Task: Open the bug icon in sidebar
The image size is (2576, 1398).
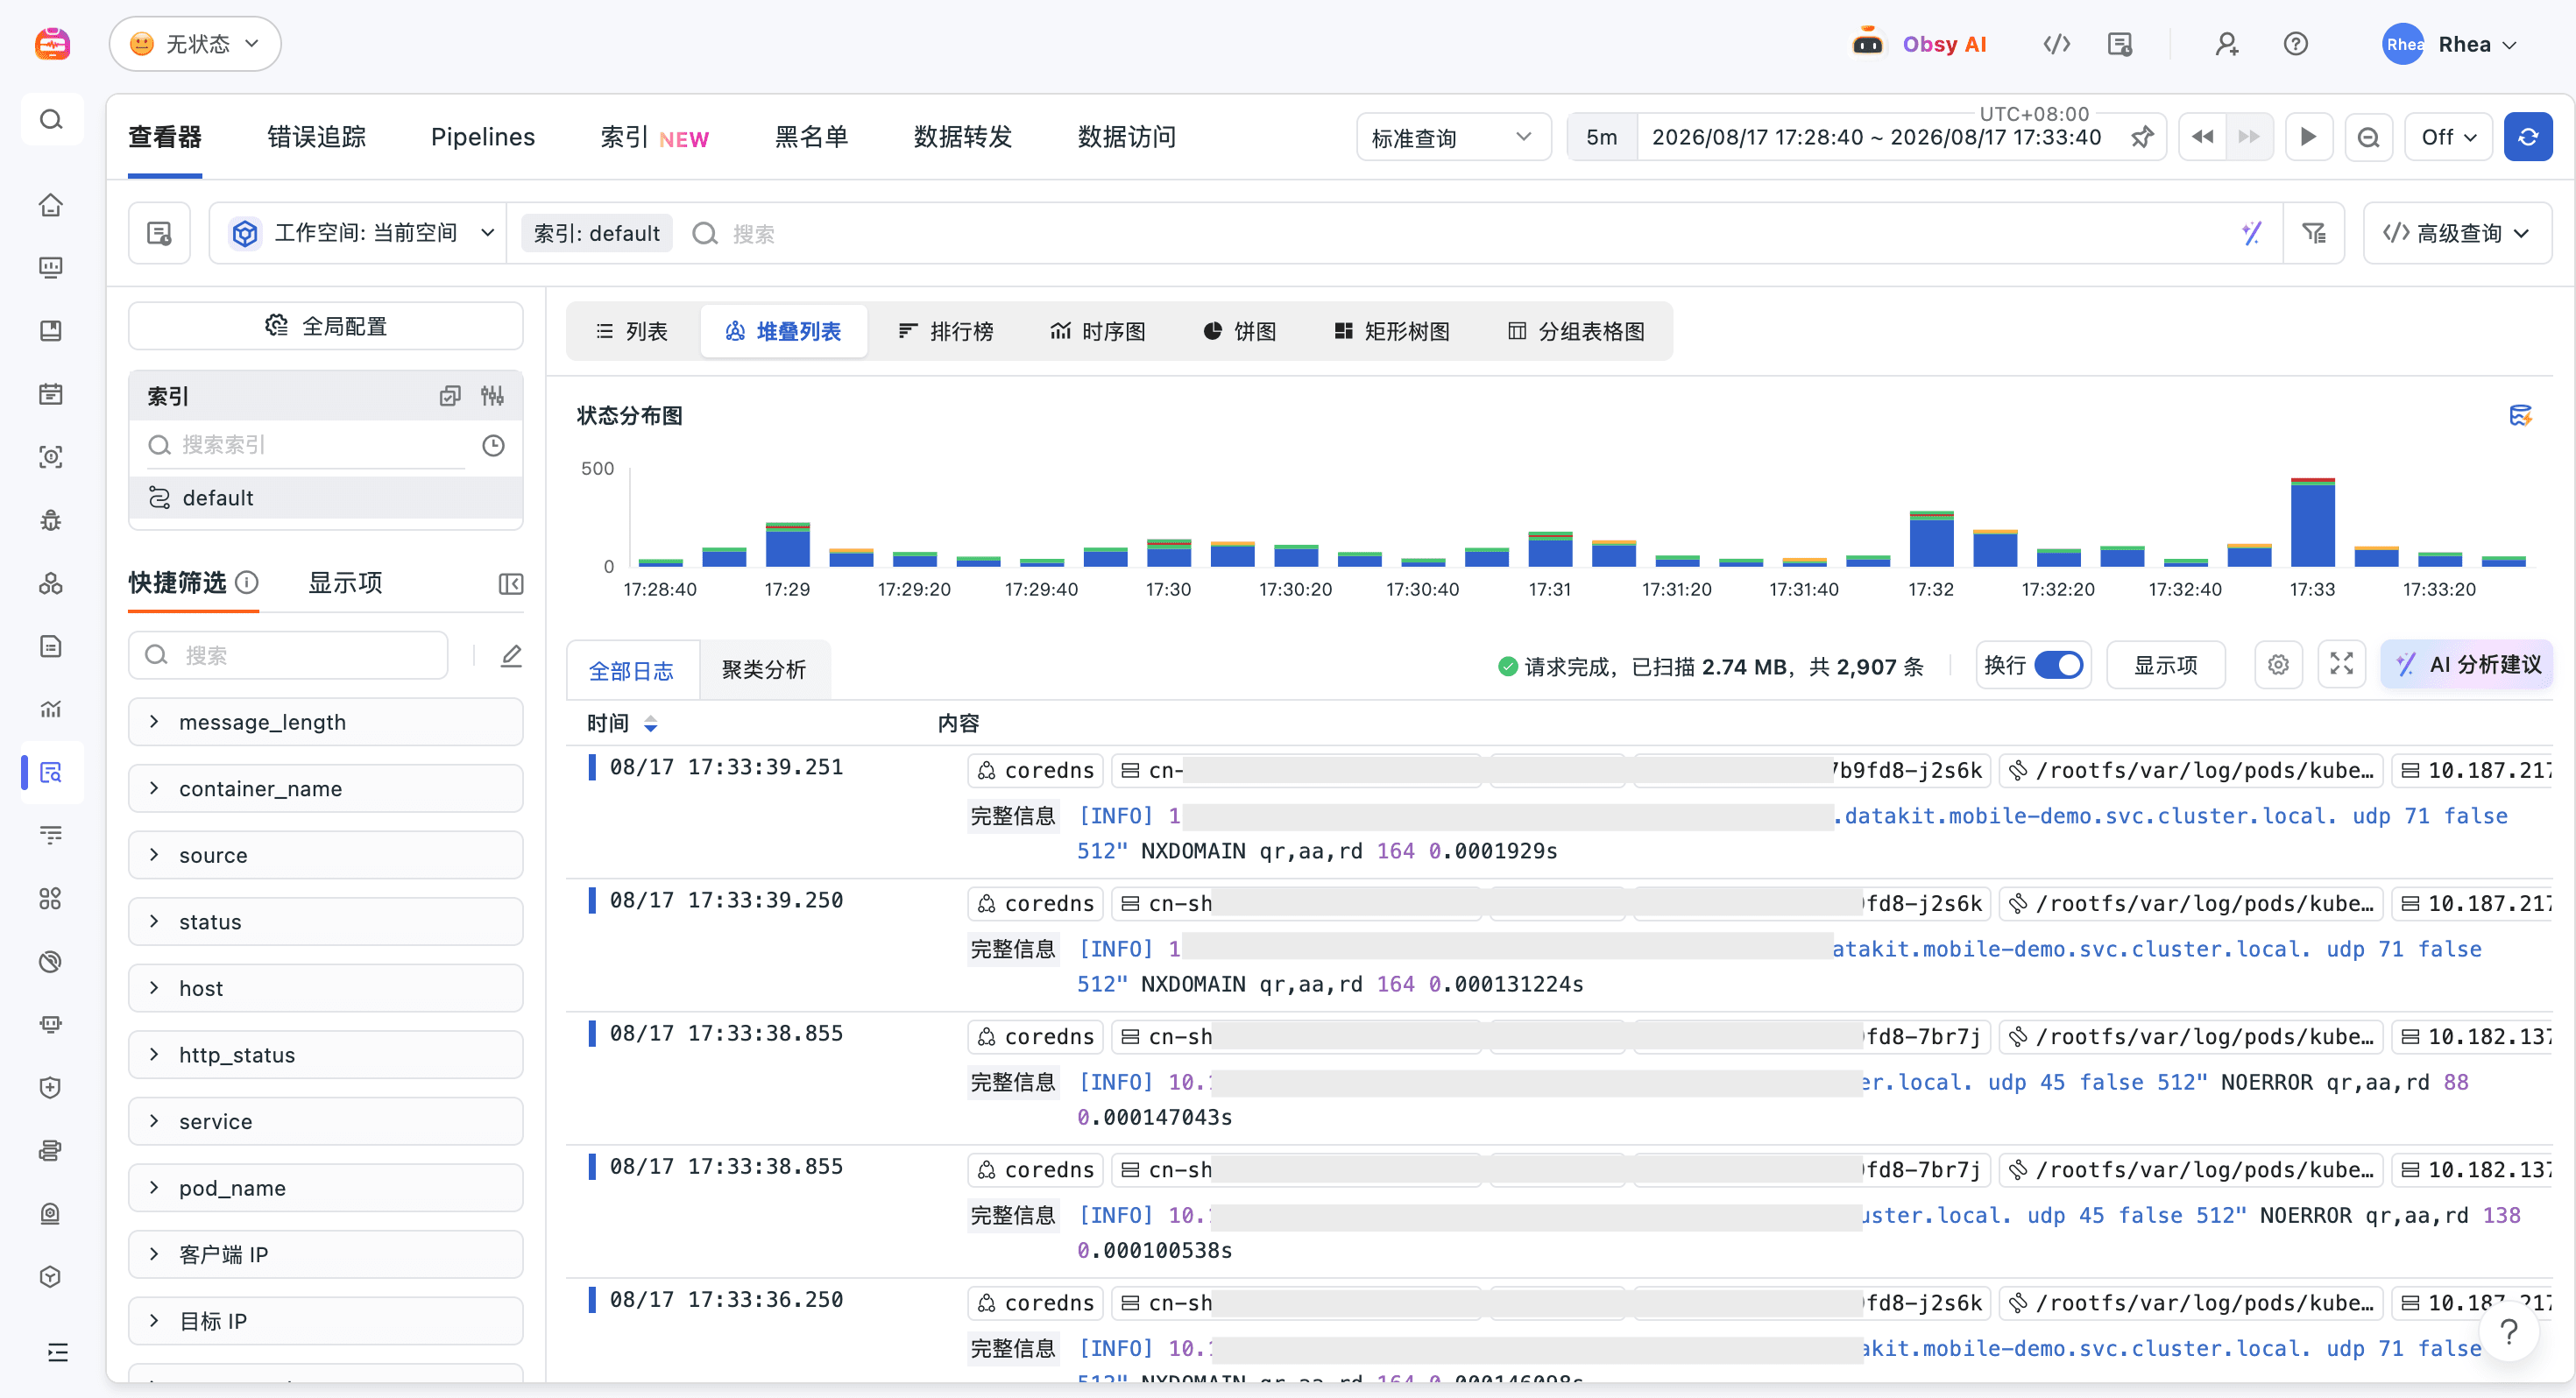Action: (x=51, y=520)
